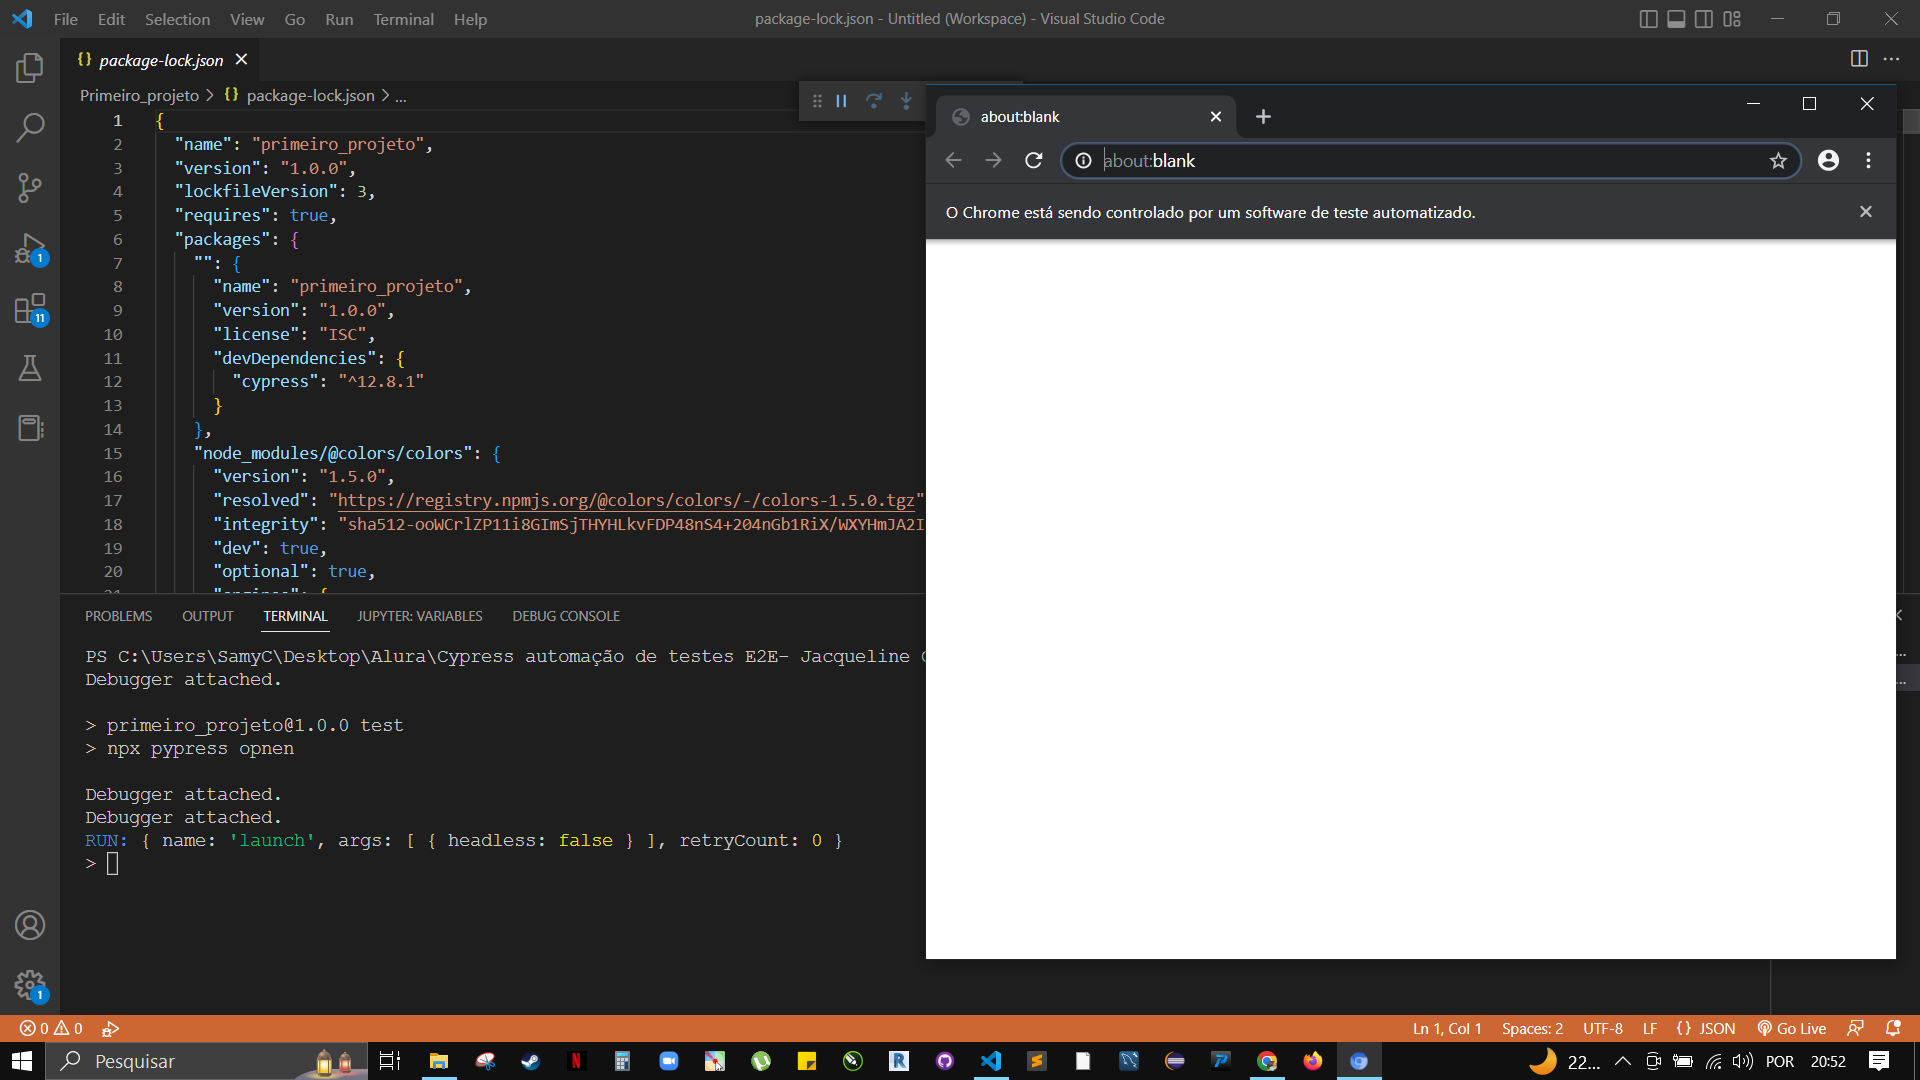Open the Run menu
This screenshot has height=1080, width=1920.
(339, 19)
